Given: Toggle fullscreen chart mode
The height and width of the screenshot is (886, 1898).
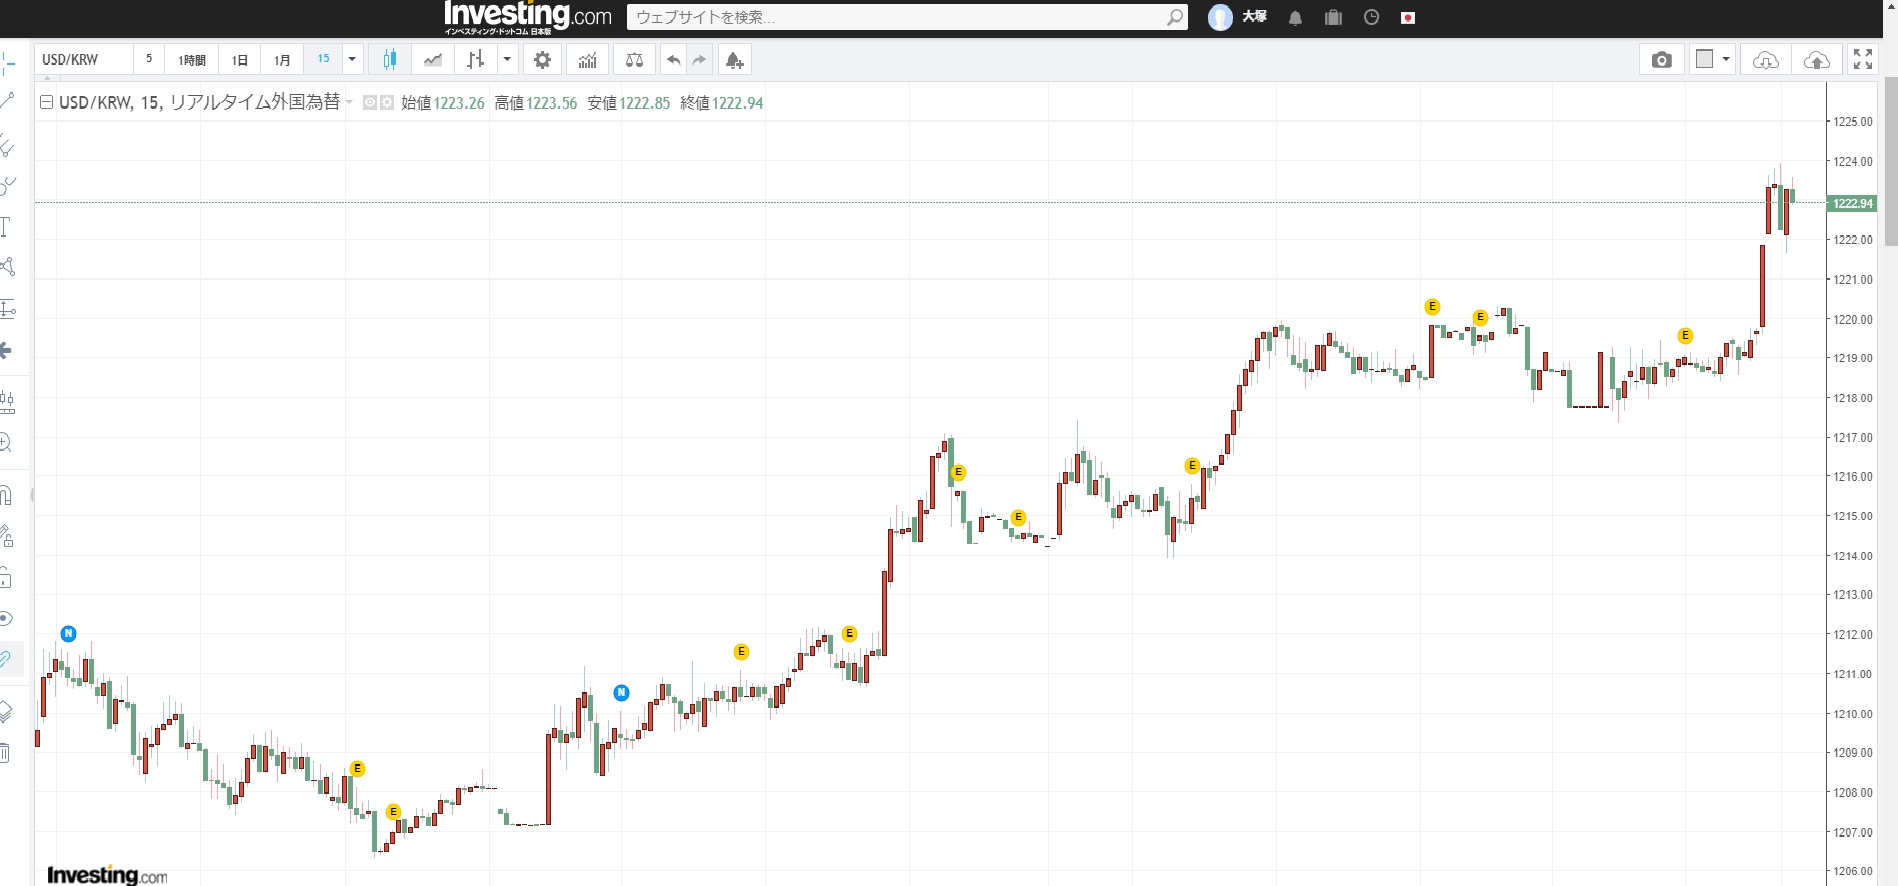Looking at the screenshot, I should point(1862,60).
